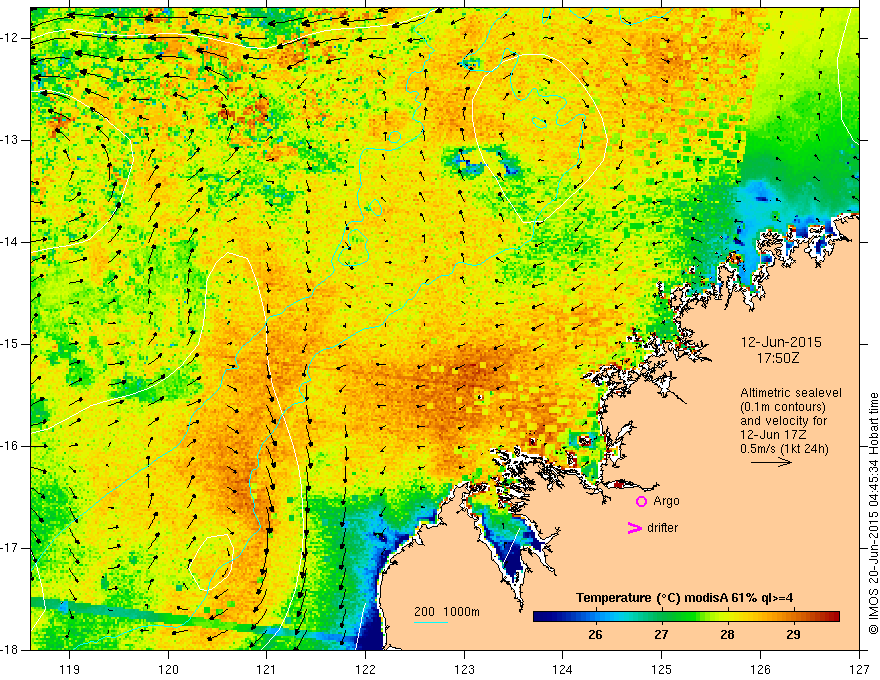Click the color bar label '28'

tap(727, 635)
